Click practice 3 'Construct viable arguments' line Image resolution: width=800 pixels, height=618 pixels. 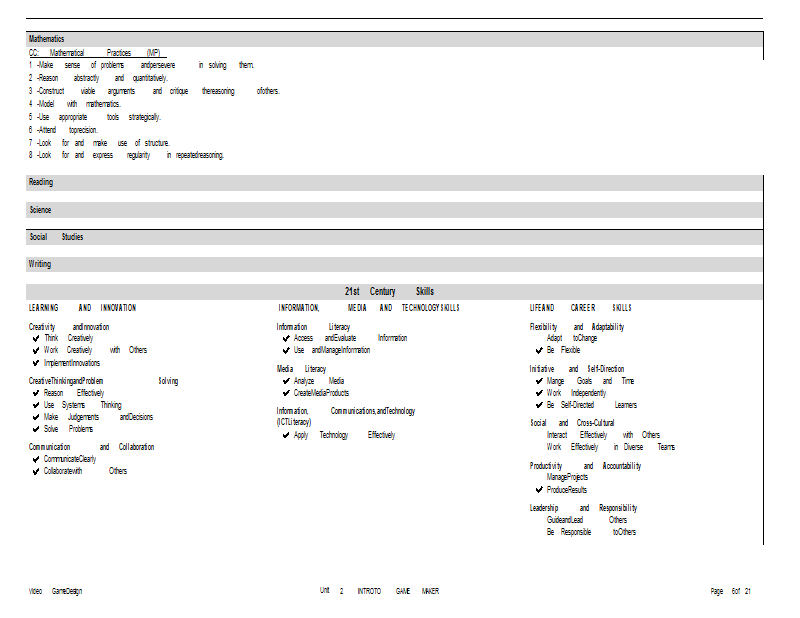(x=154, y=91)
